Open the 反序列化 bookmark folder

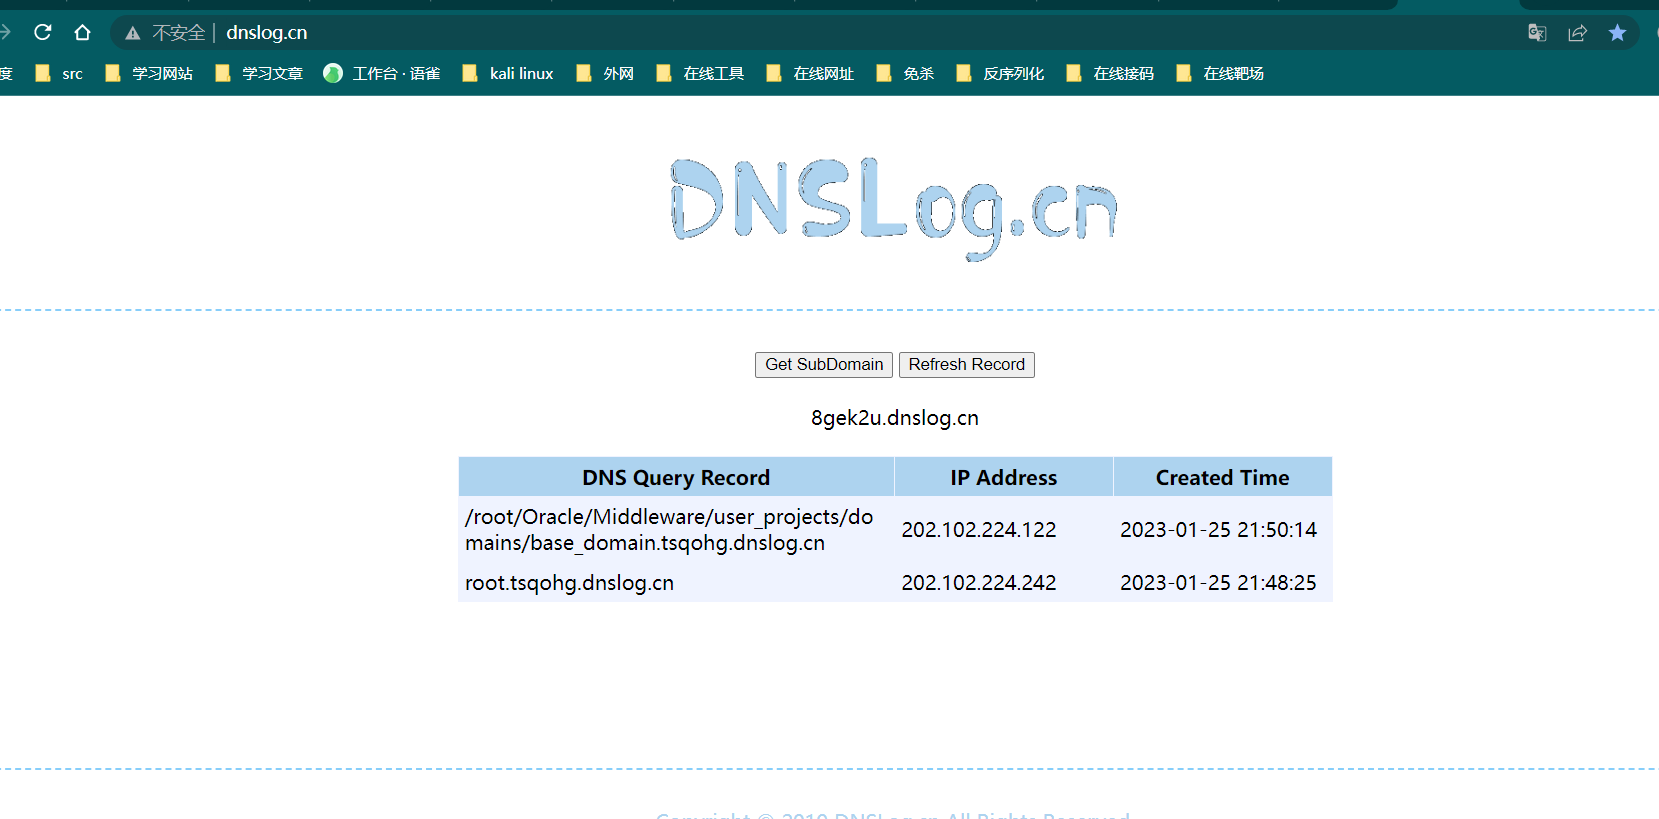coord(1000,73)
